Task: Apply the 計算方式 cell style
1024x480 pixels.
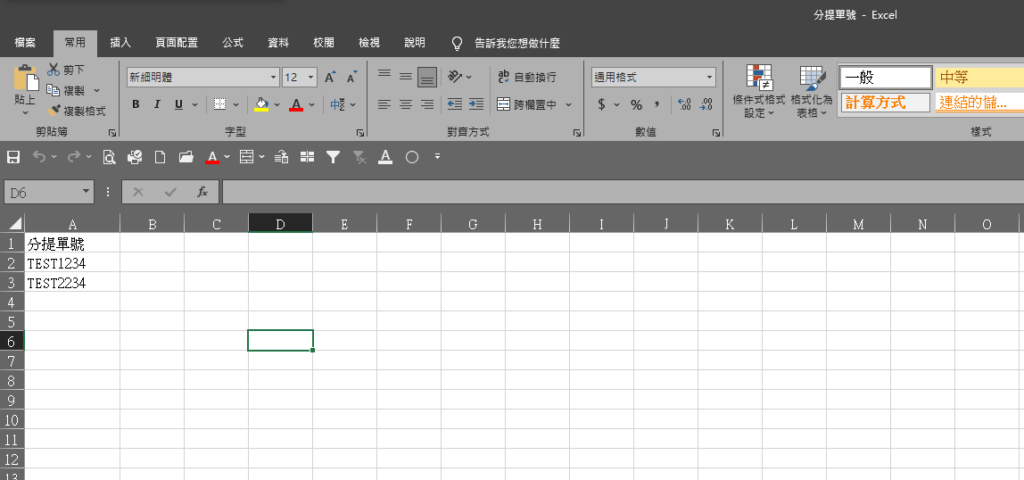Action: [884, 102]
